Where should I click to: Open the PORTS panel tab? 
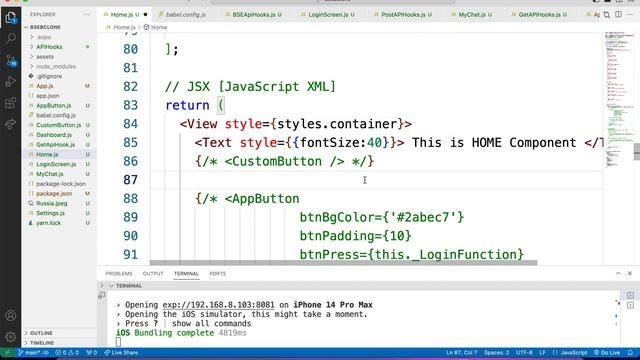click(218, 273)
